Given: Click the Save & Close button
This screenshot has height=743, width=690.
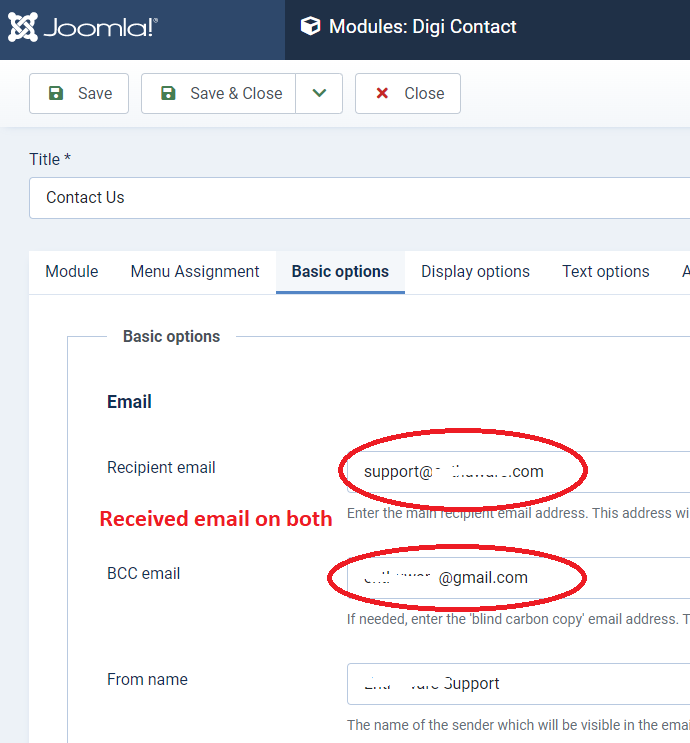Looking at the screenshot, I should point(218,93).
